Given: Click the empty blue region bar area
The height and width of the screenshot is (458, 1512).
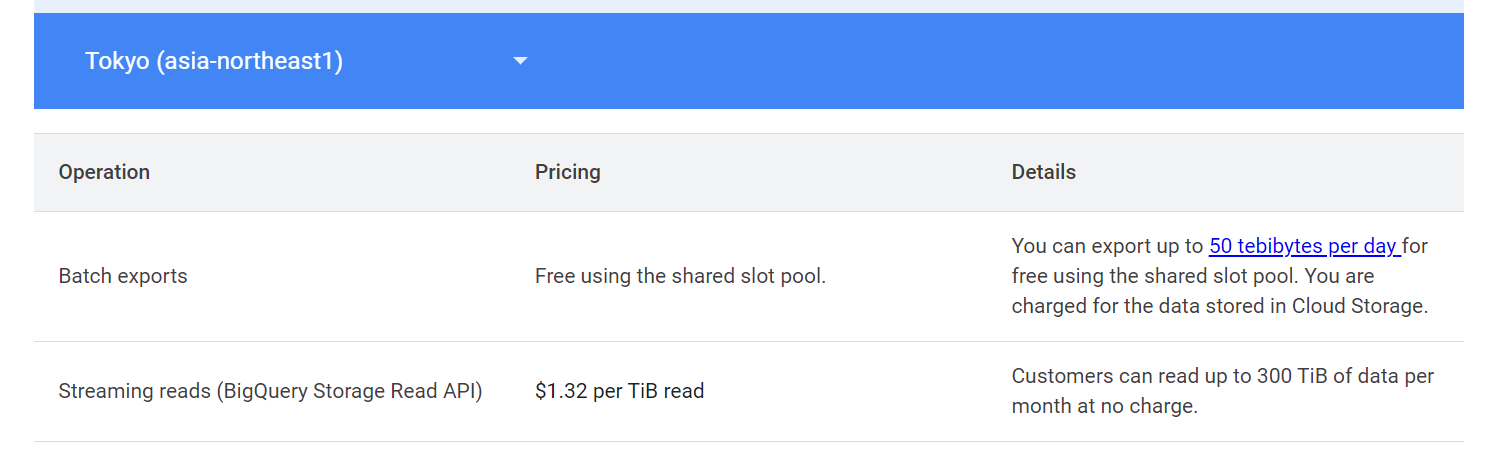Looking at the screenshot, I should tap(1000, 61).
